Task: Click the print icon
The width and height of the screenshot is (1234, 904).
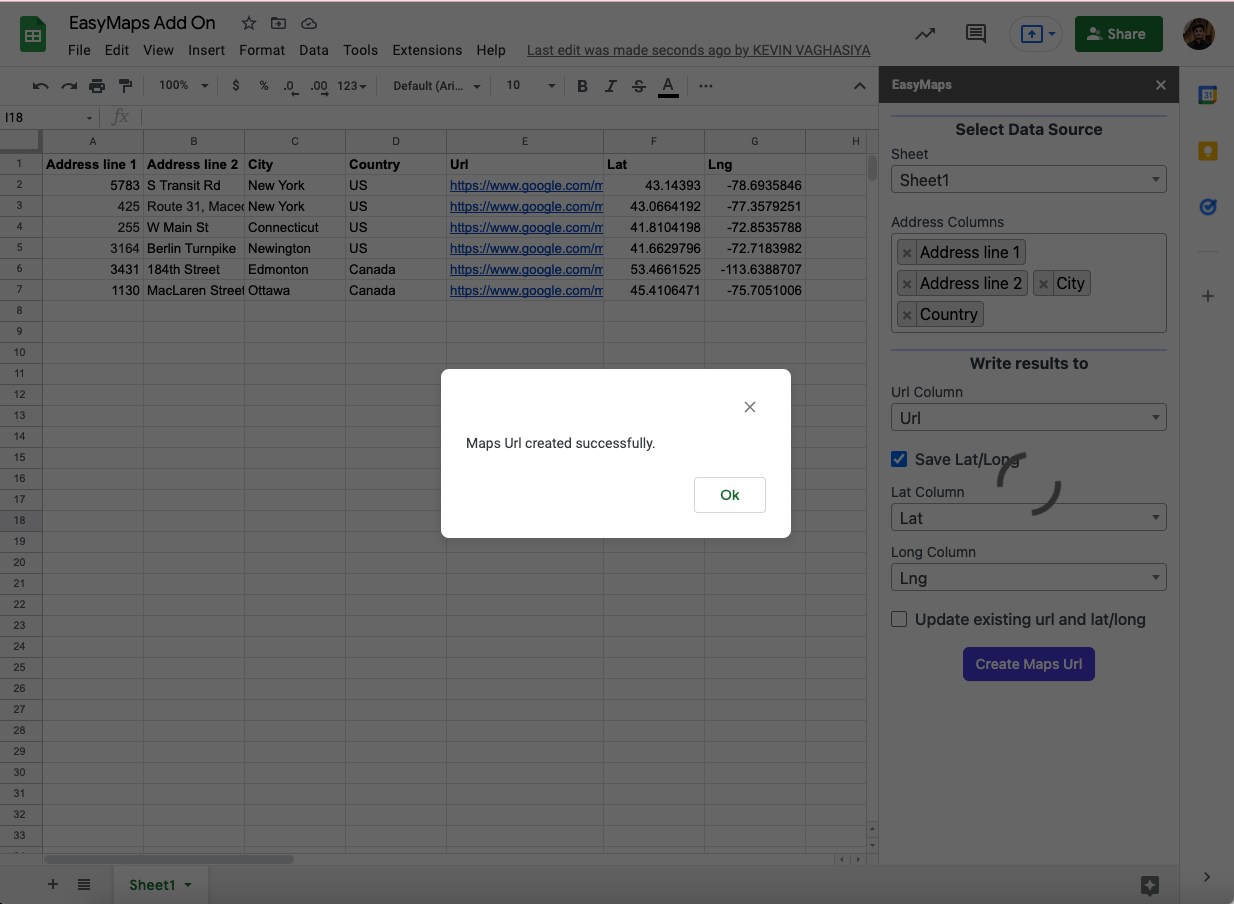Action: 97,86
